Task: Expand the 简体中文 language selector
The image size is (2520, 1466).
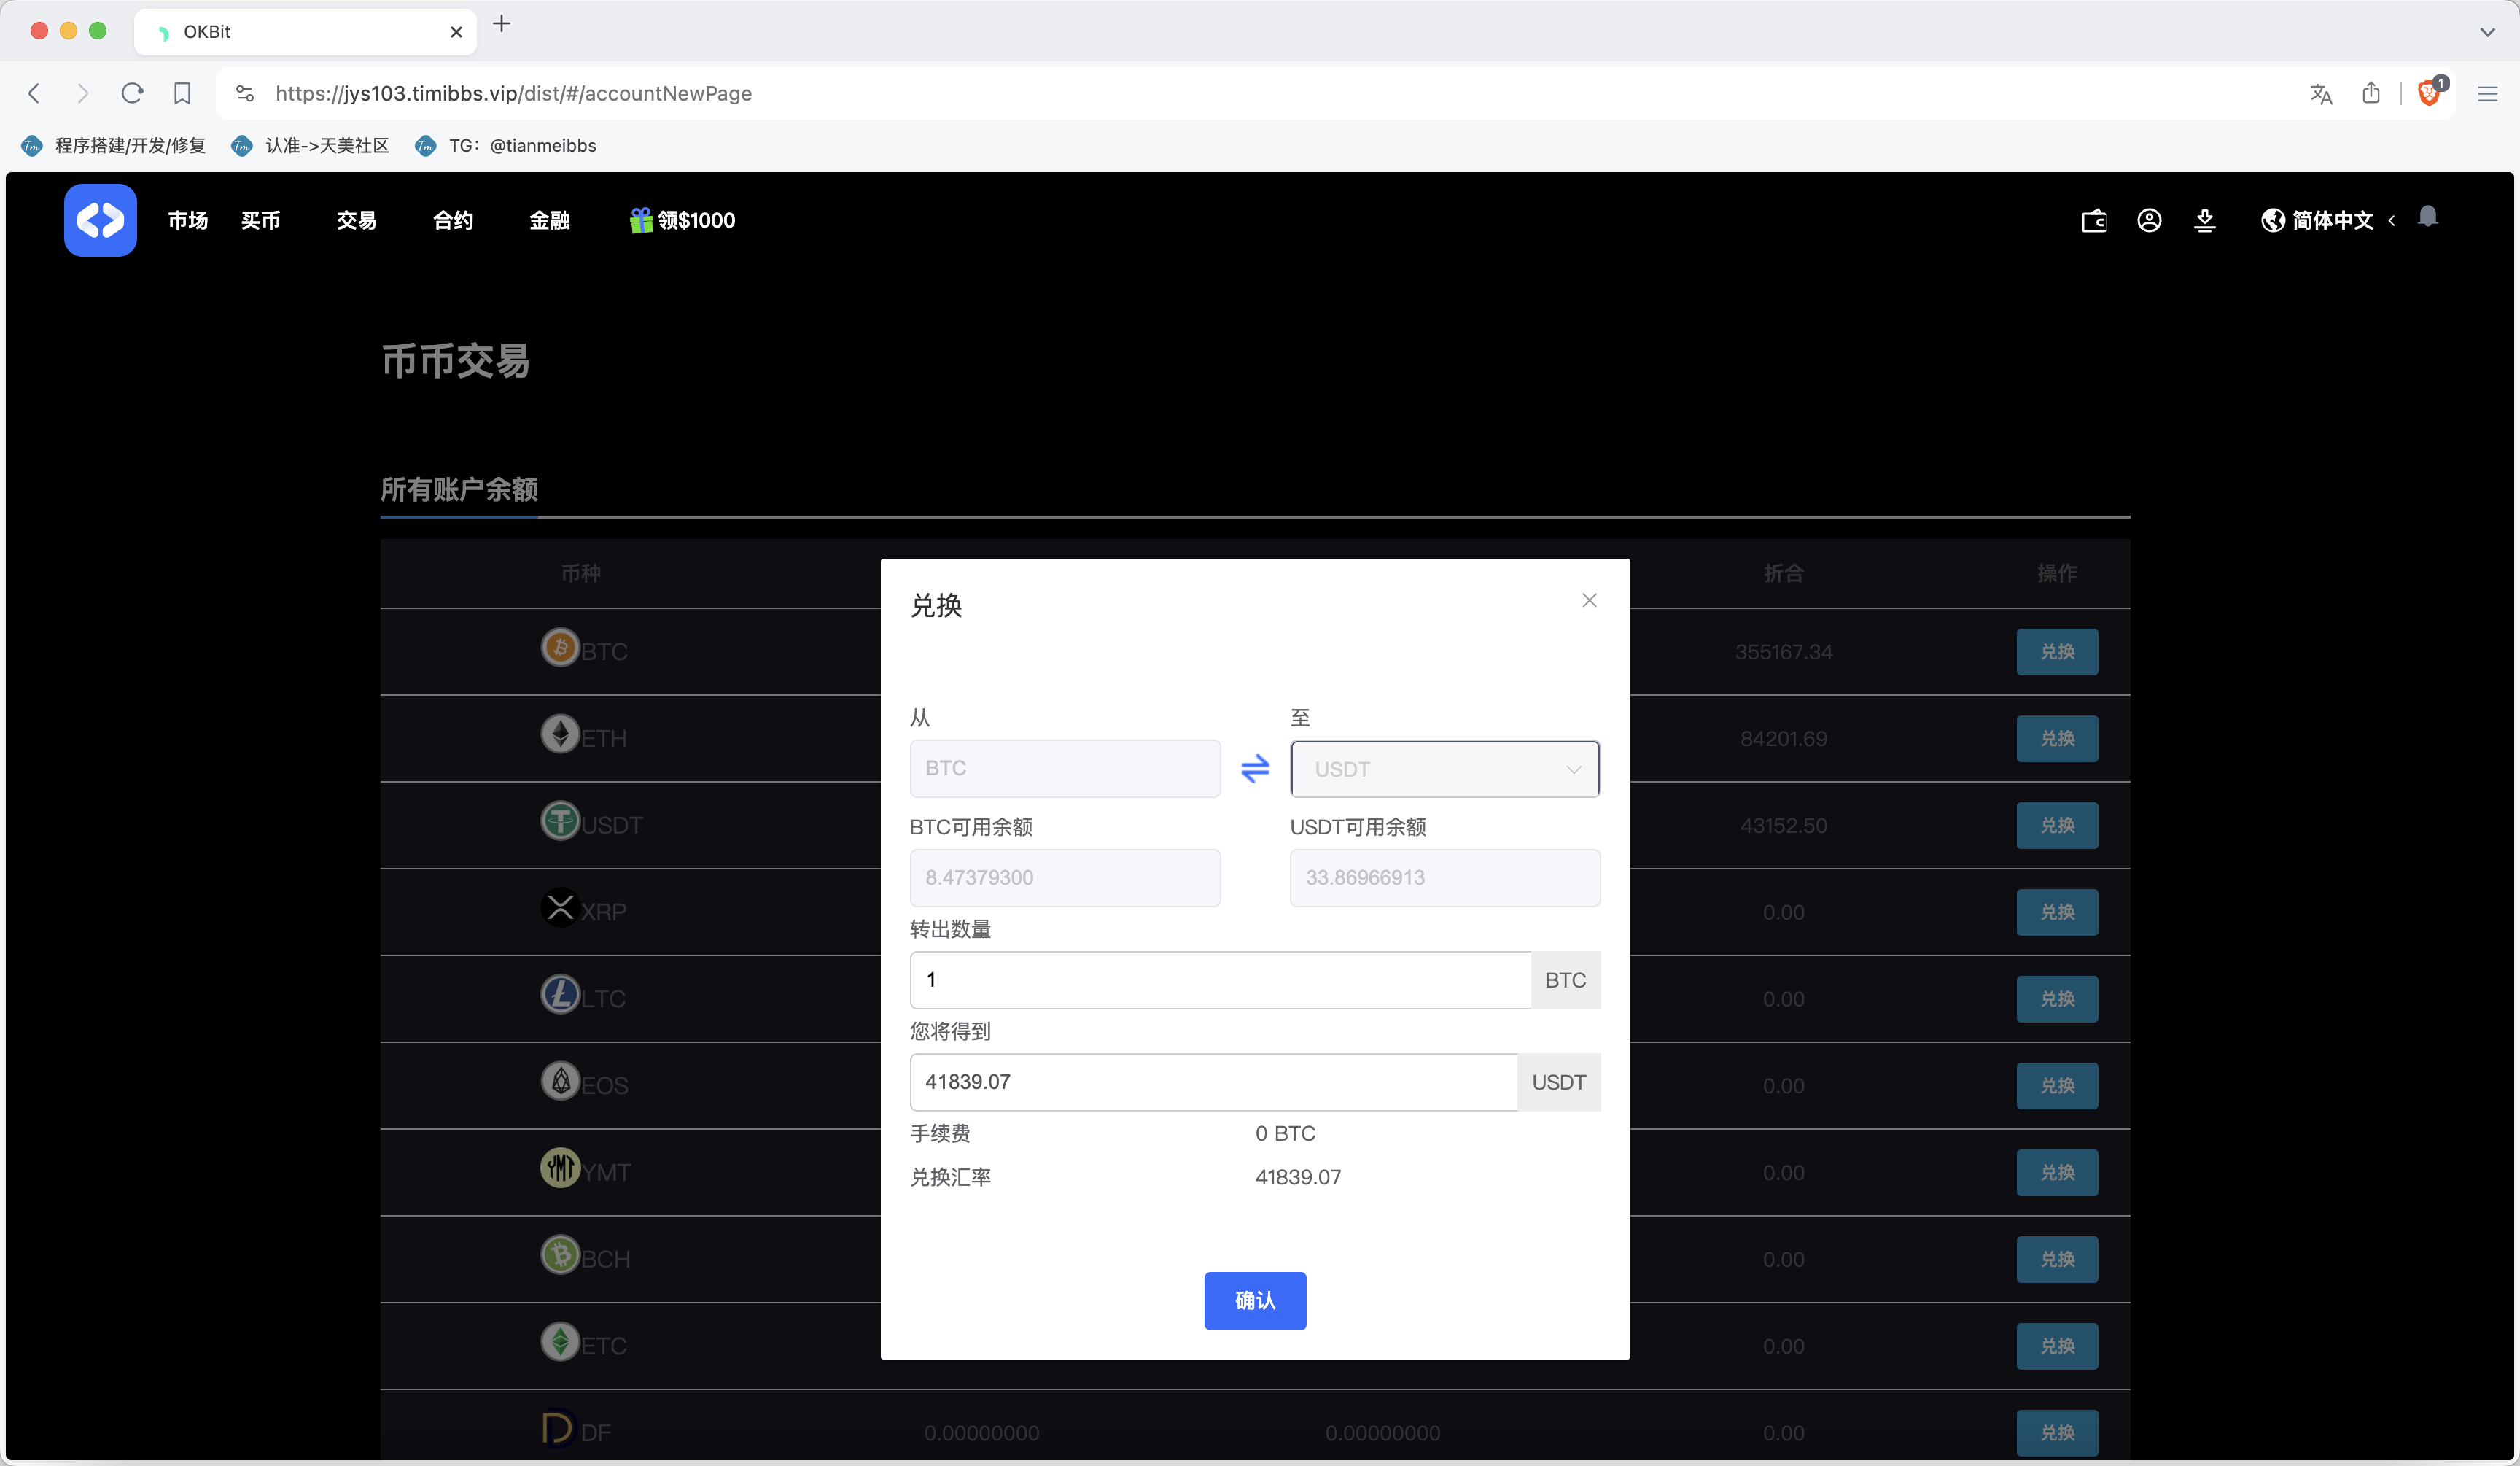Action: pos(2328,220)
